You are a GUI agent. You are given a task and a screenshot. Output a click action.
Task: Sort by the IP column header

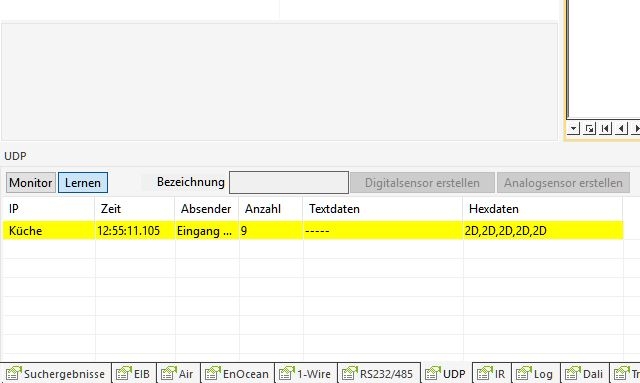(x=48, y=209)
